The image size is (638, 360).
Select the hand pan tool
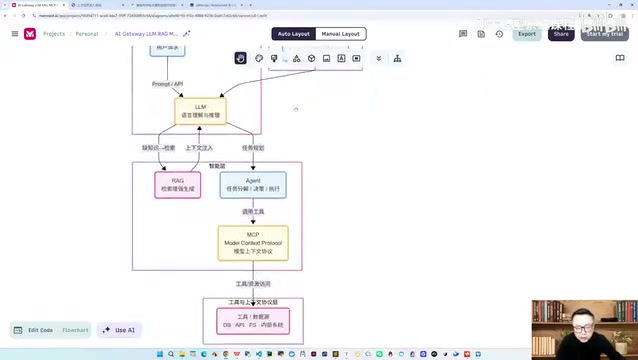pos(240,58)
